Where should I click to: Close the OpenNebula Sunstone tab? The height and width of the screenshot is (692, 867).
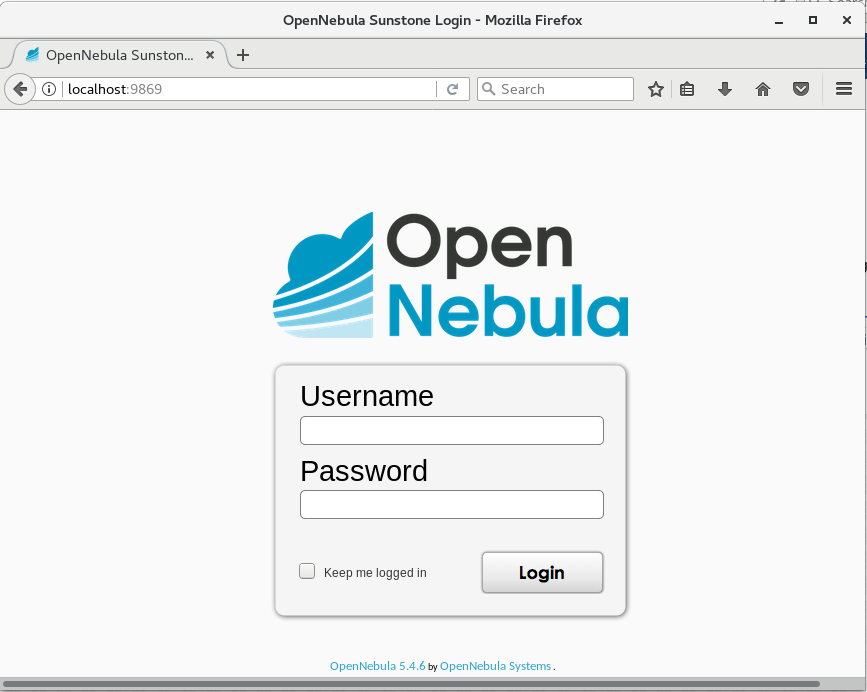[210, 55]
